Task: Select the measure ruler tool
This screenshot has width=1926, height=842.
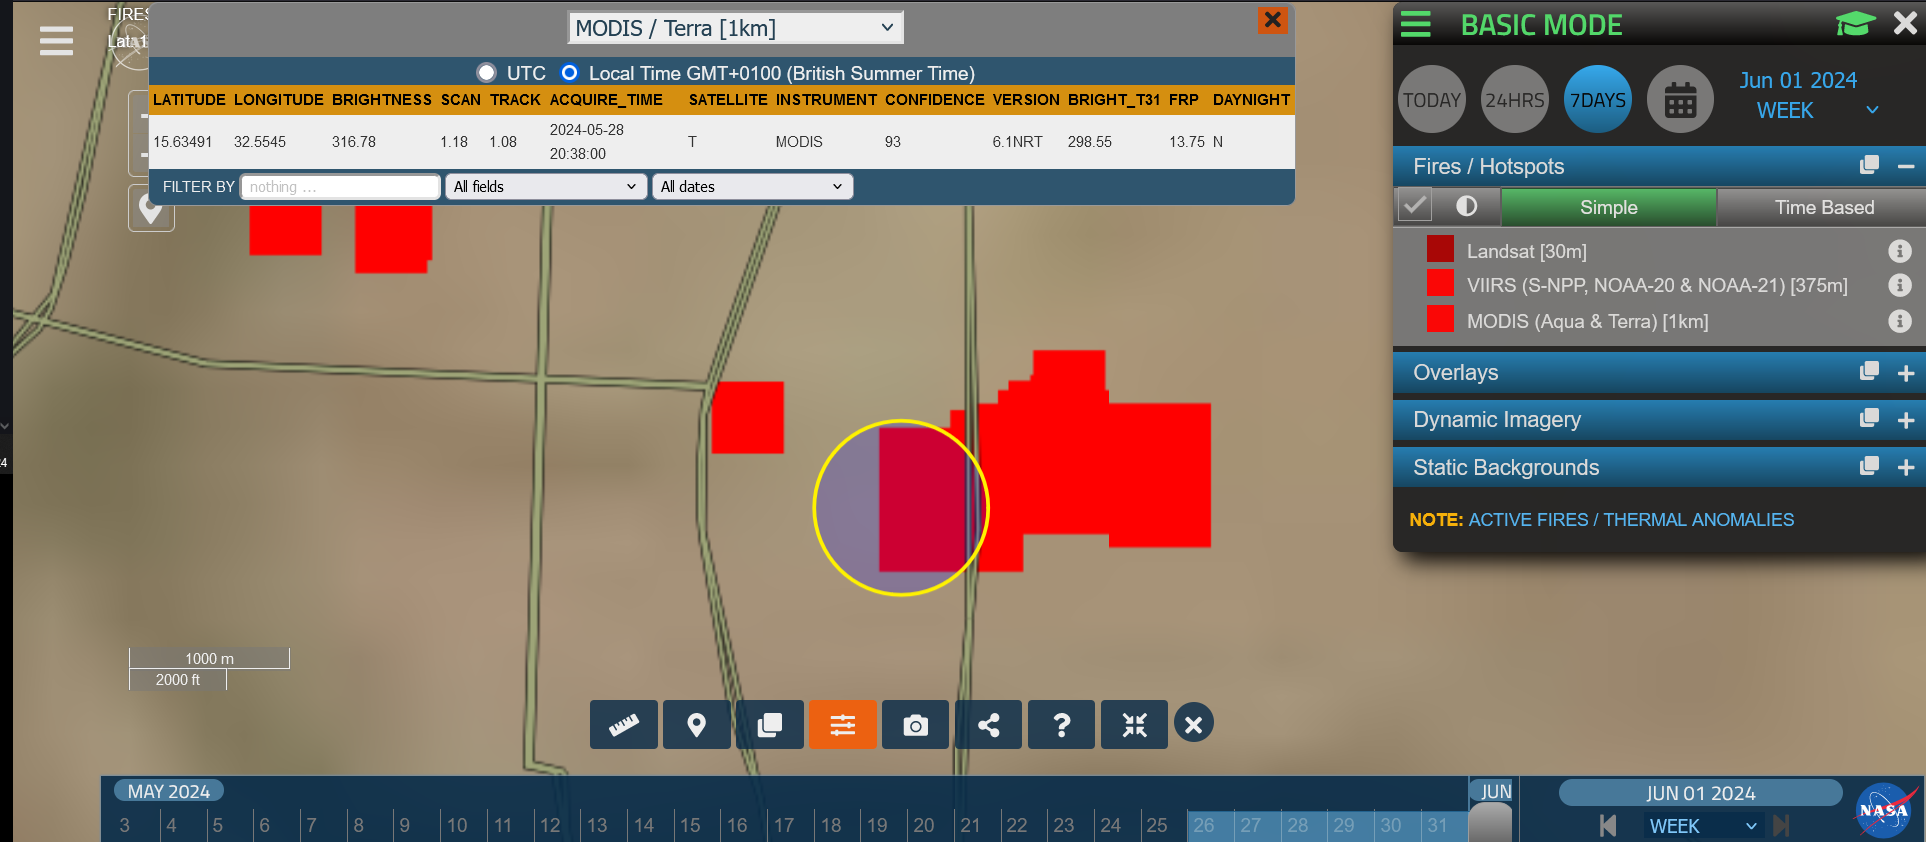Action: click(x=624, y=725)
